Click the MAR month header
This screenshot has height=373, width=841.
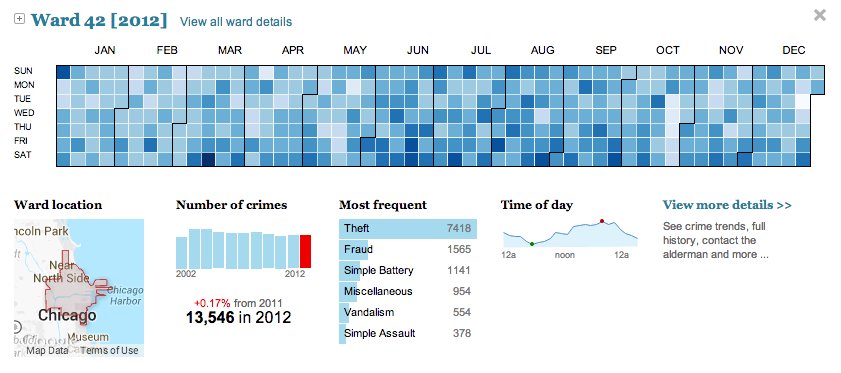pyautogui.click(x=230, y=50)
